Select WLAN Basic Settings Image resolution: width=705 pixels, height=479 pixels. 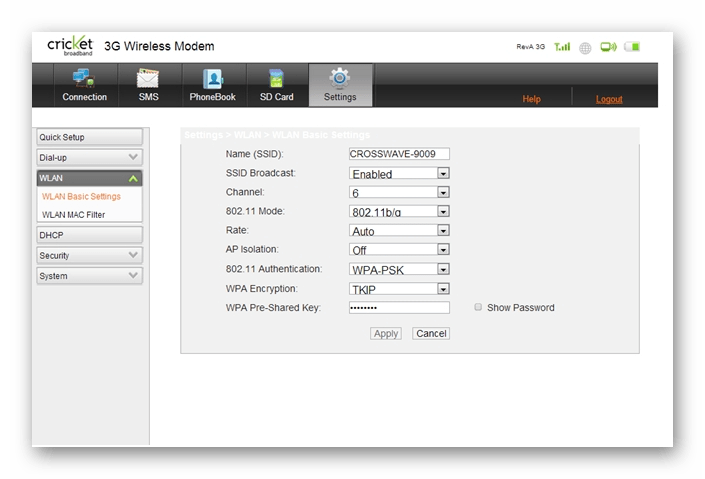click(81, 197)
